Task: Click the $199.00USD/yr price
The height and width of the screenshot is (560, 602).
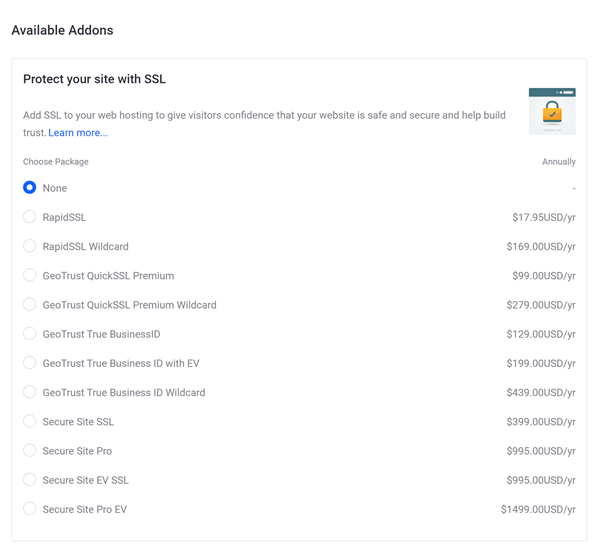Action: pyautogui.click(x=541, y=363)
